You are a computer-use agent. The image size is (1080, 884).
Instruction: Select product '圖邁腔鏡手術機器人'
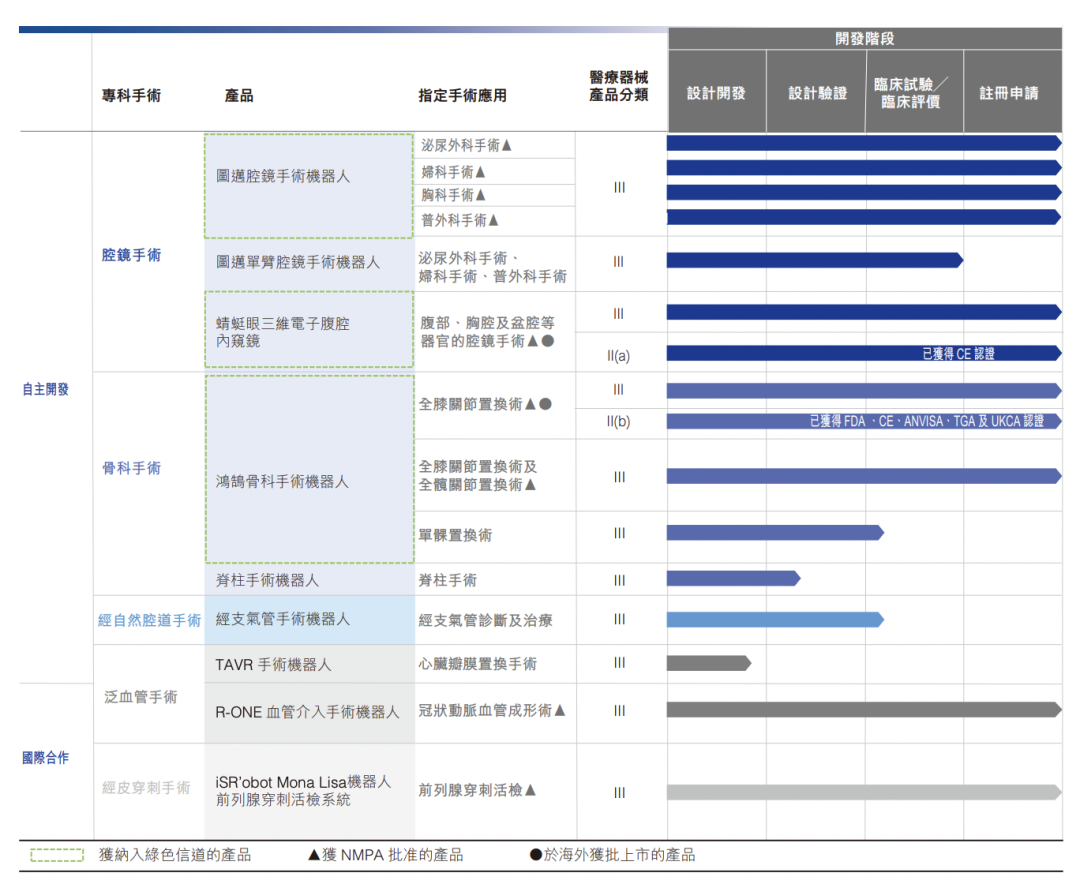pos(282,176)
